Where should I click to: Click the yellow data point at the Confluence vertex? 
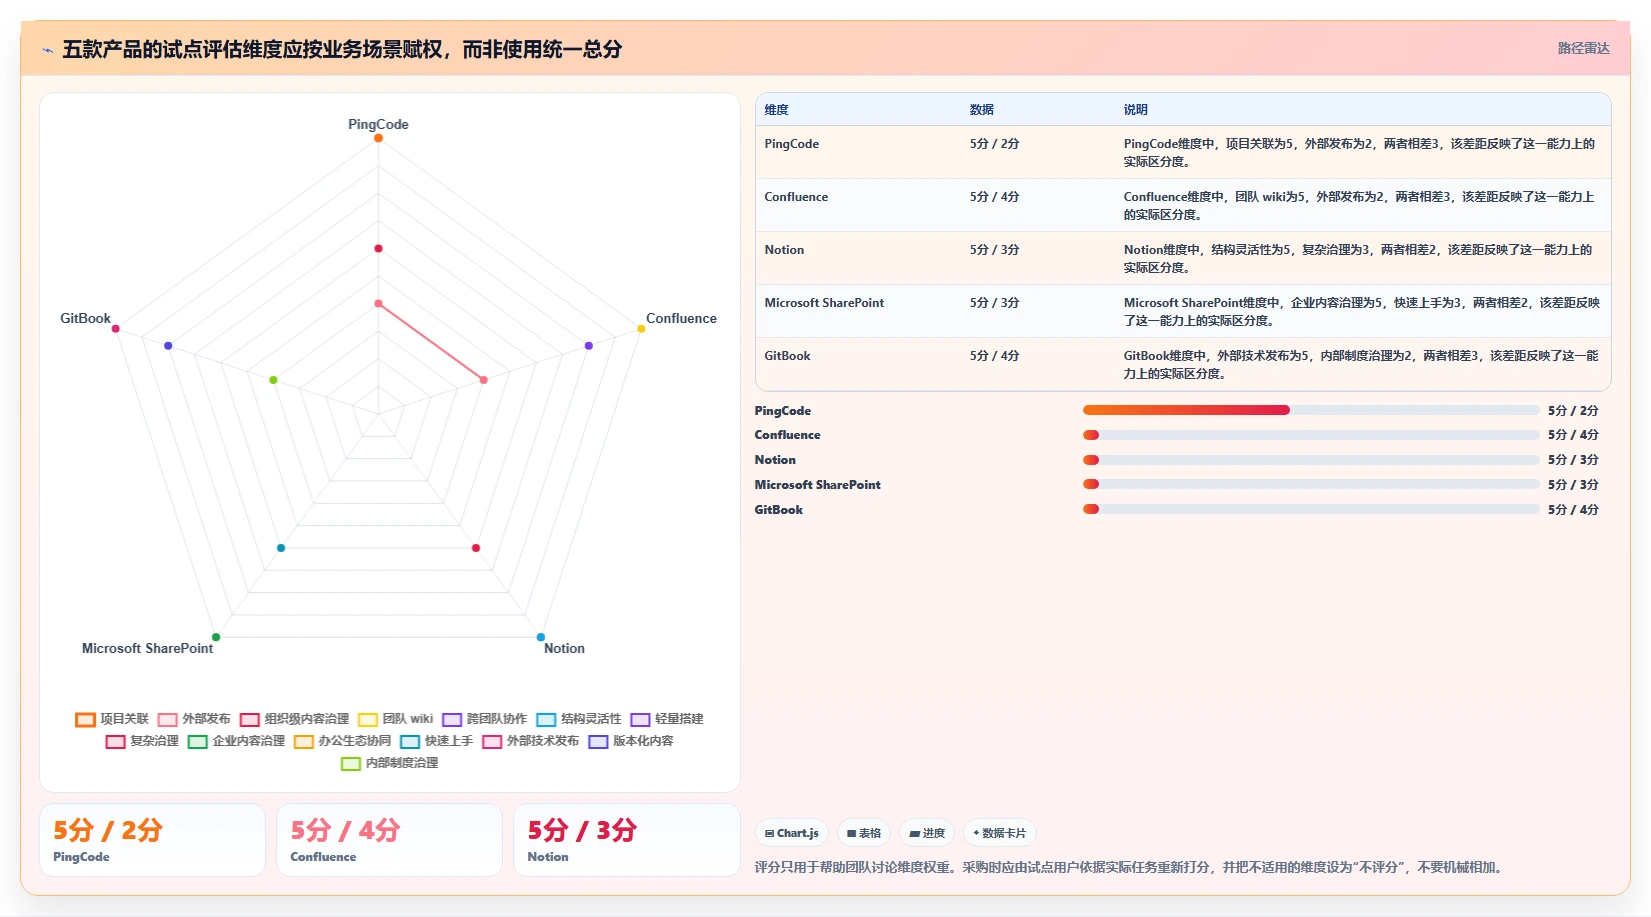click(641, 328)
